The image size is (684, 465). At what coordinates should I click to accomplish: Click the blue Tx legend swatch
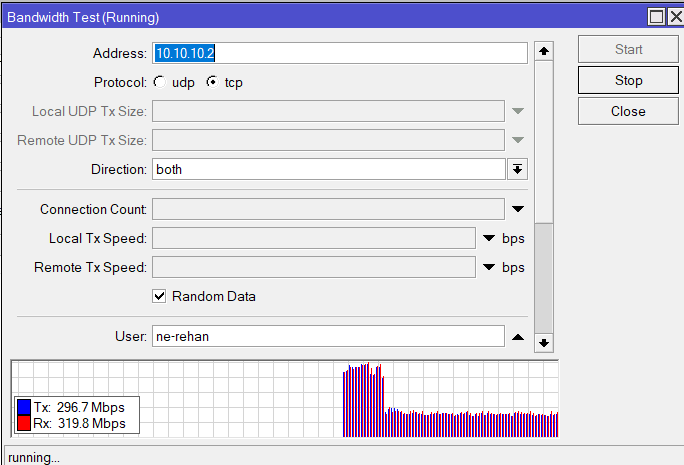[x=24, y=407]
